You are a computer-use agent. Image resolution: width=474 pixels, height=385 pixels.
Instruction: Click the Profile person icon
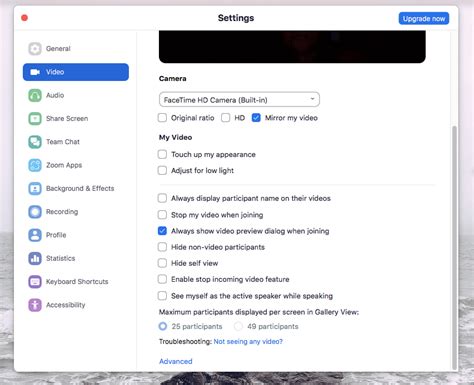point(35,235)
